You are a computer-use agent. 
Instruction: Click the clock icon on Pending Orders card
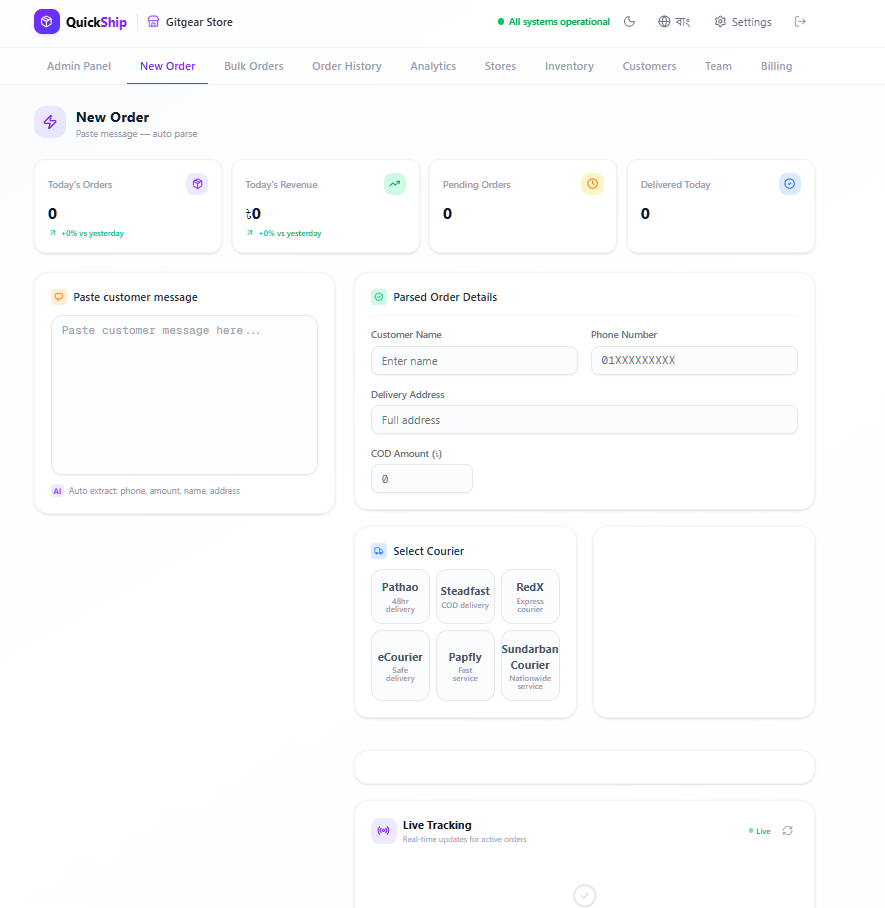[592, 184]
